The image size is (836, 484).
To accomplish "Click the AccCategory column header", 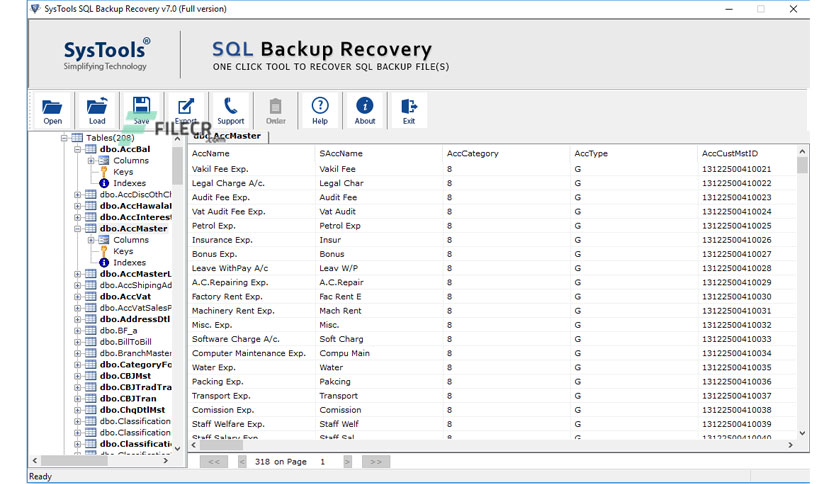I will pyautogui.click(x=472, y=154).
